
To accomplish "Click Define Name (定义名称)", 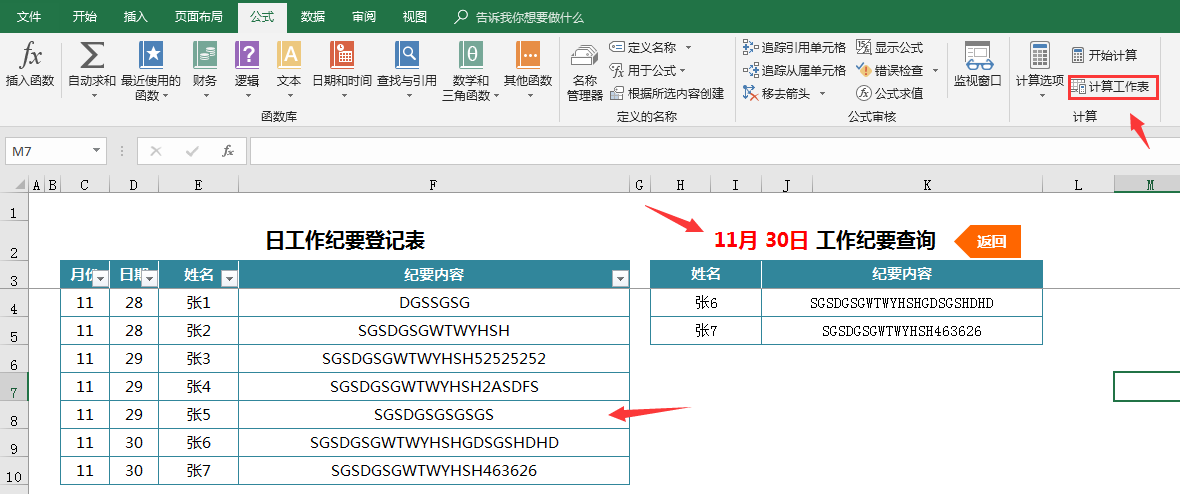I will click(x=643, y=47).
